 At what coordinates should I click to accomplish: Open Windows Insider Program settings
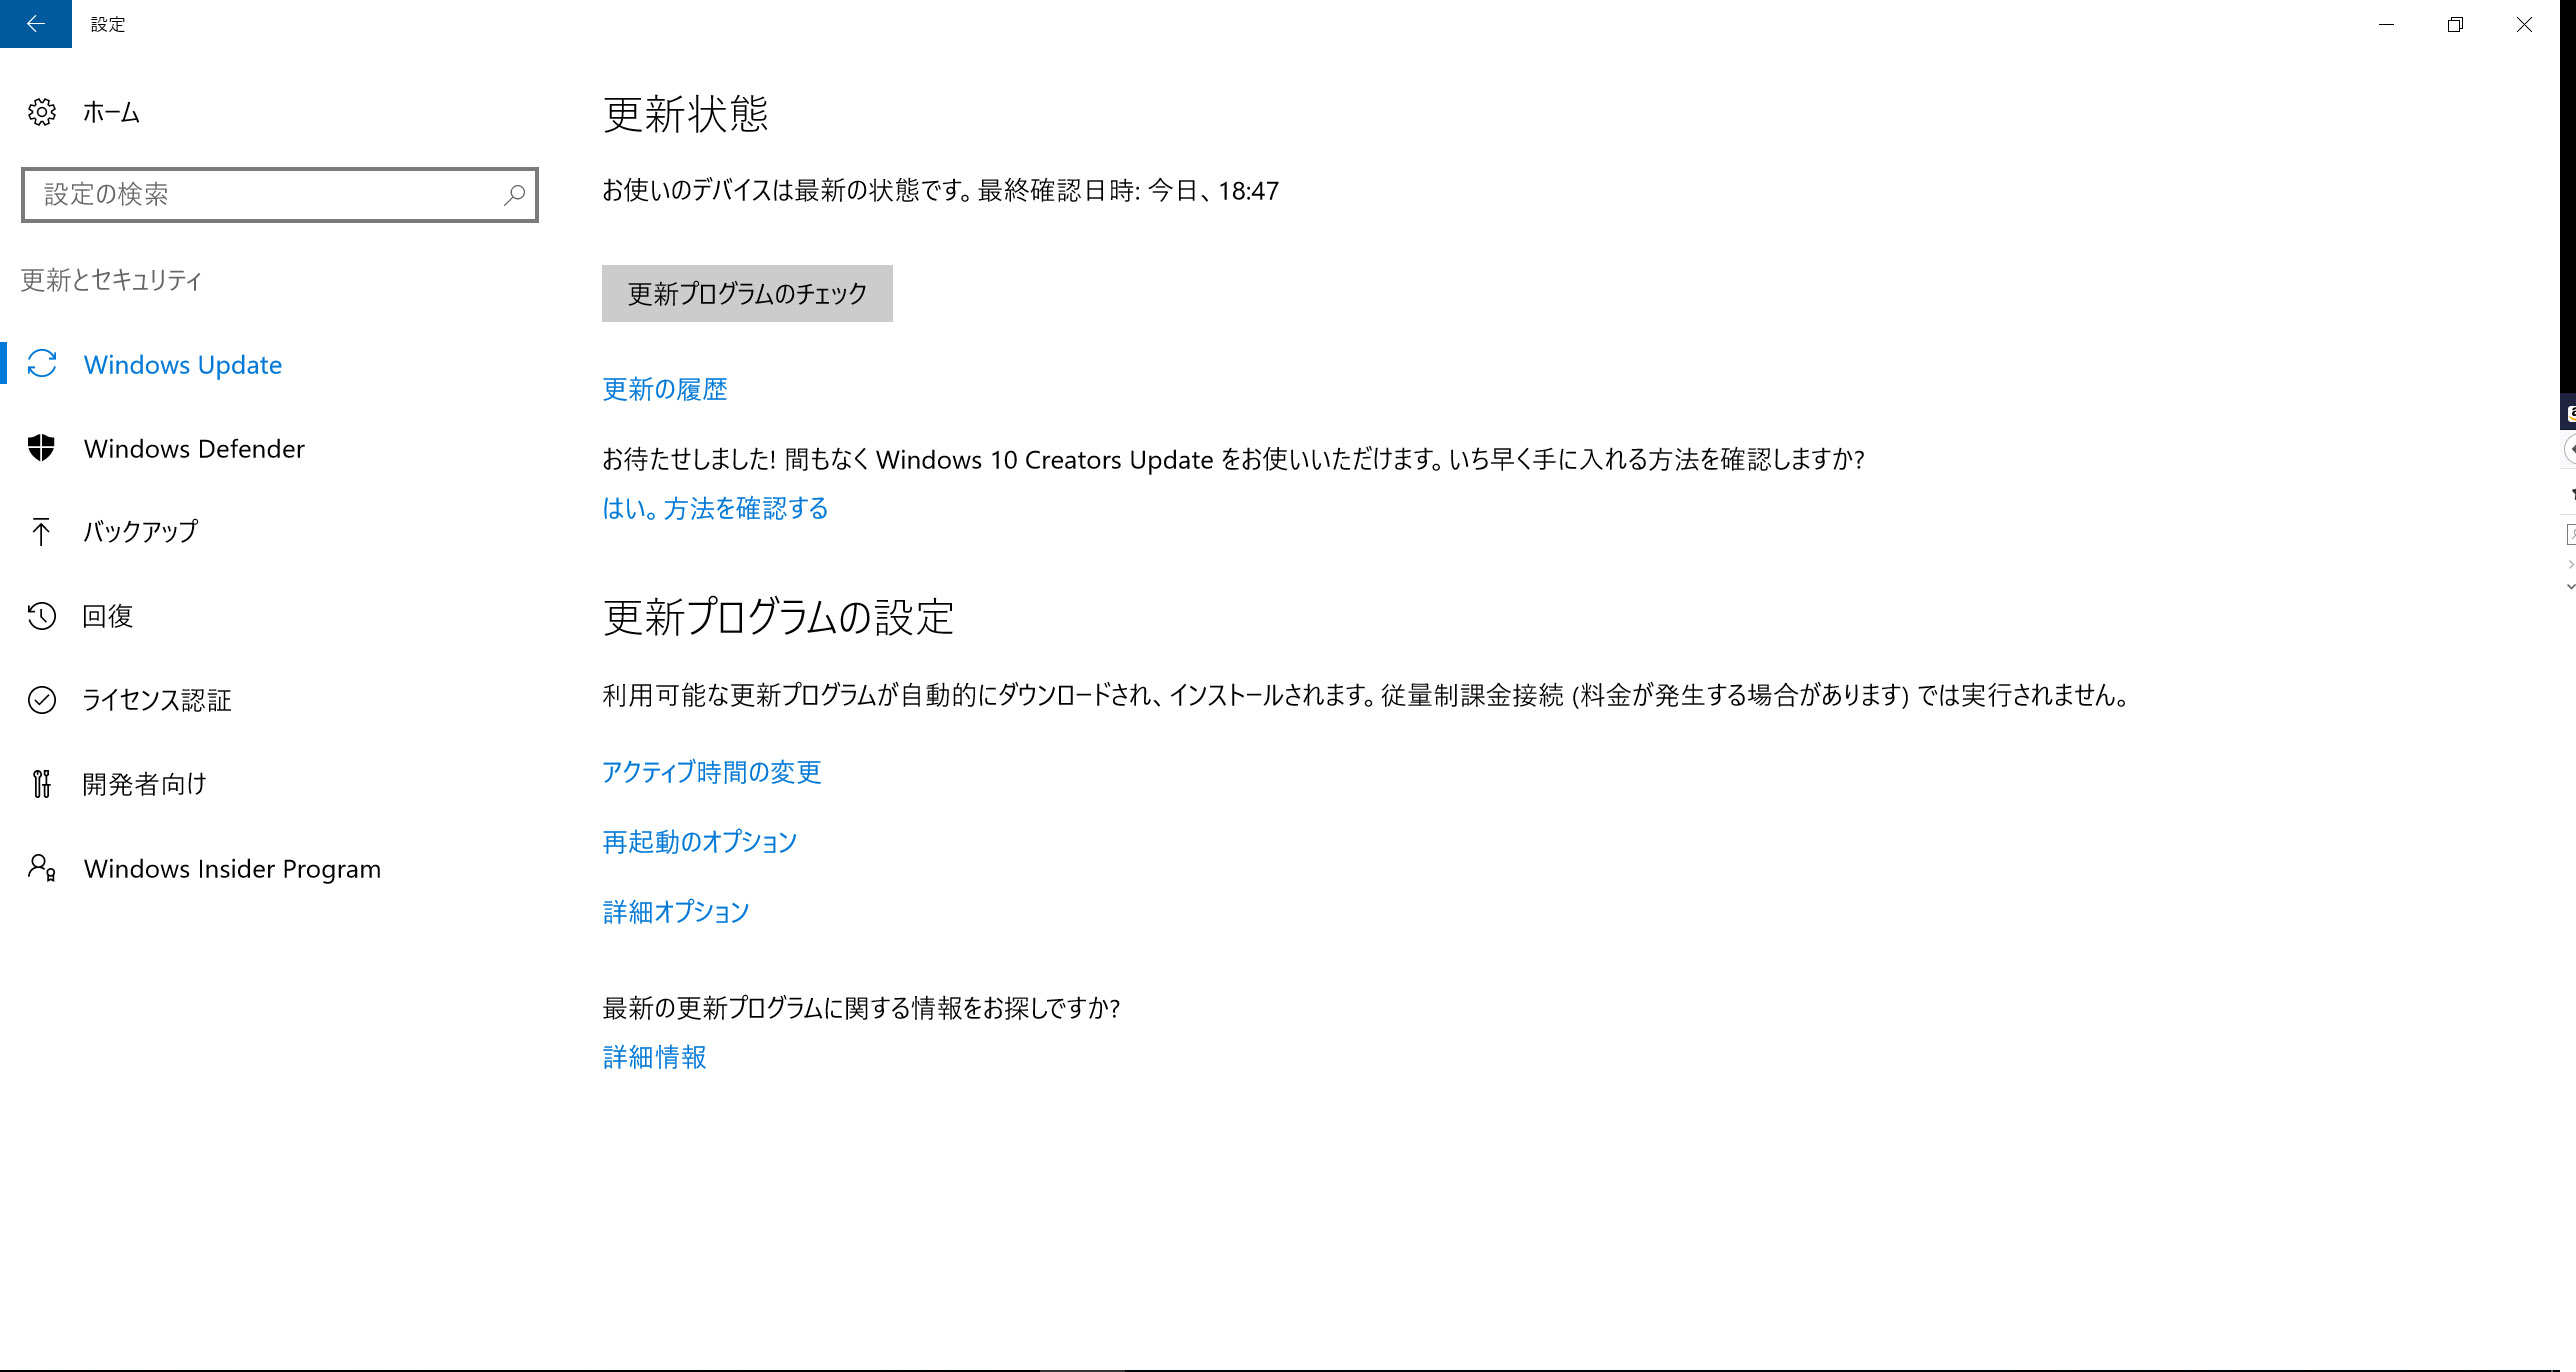tap(232, 869)
